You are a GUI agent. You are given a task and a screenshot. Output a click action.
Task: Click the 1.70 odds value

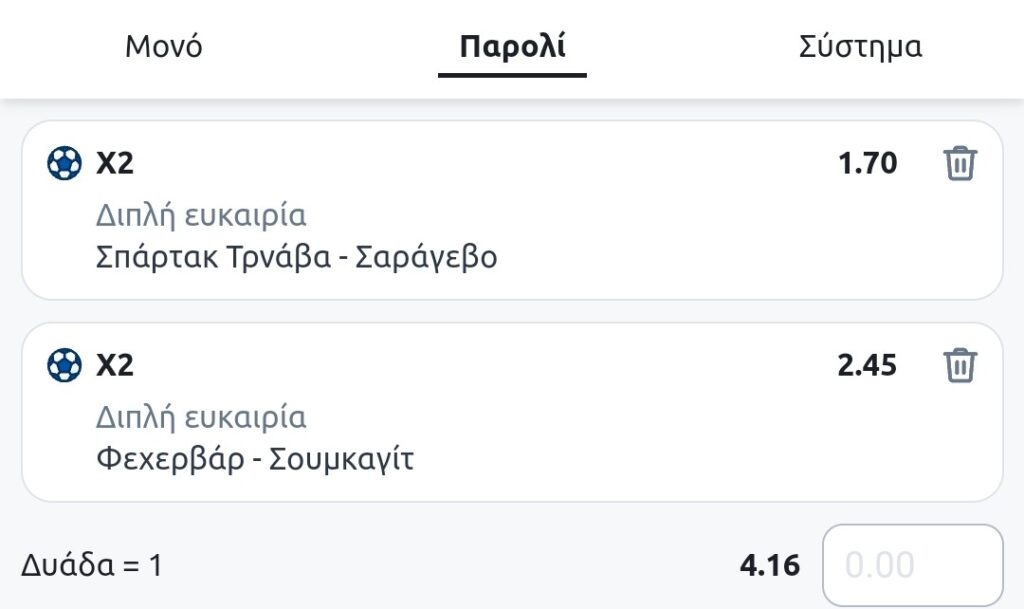[867, 163]
